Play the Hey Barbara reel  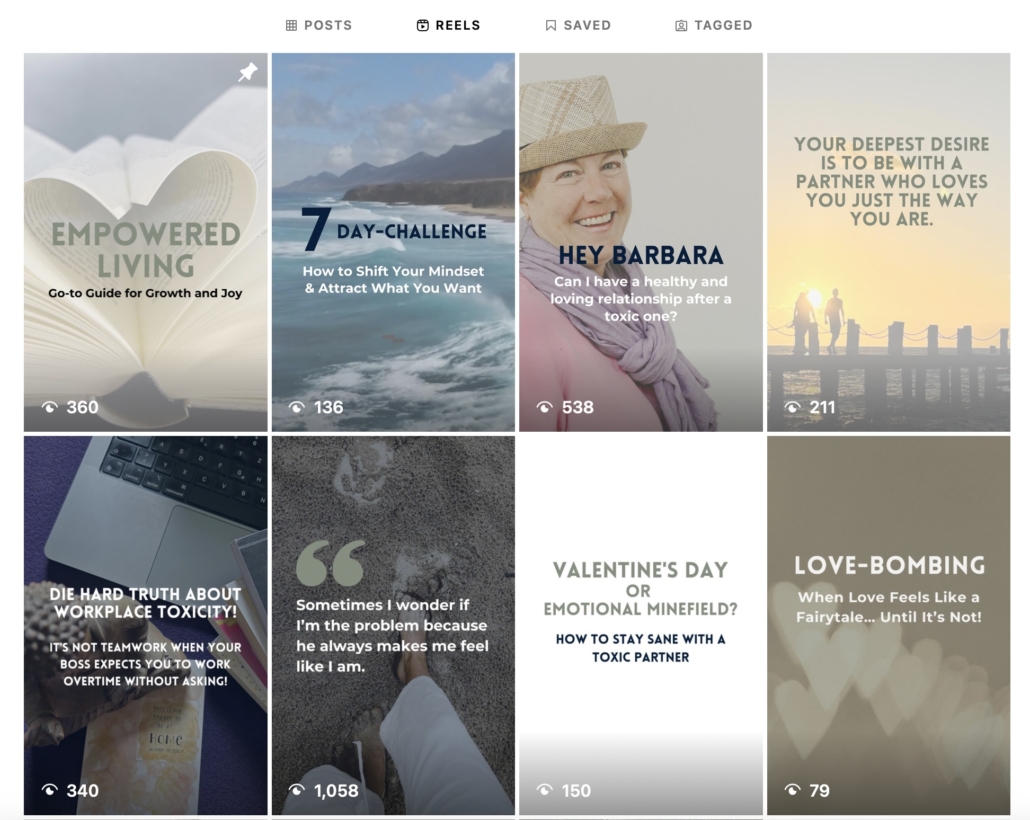641,242
